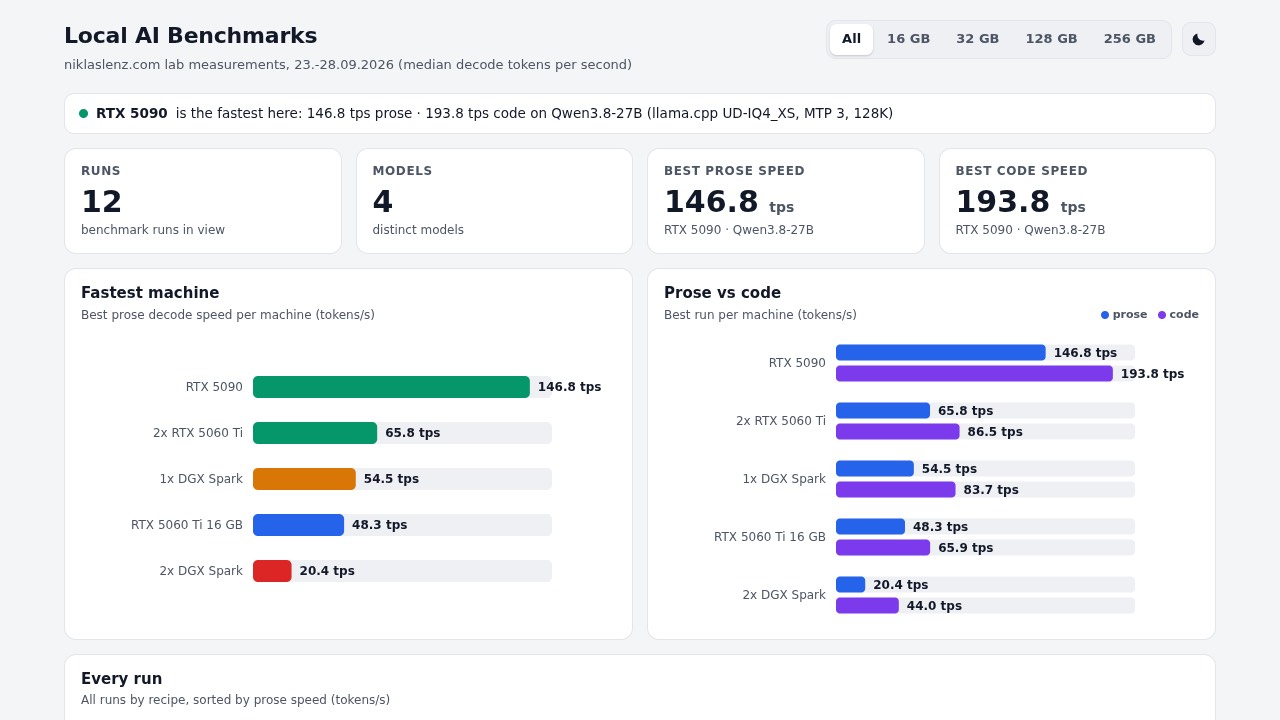Switch to the 32 GB filter
This screenshot has height=720, width=1280.
point(977,39)
